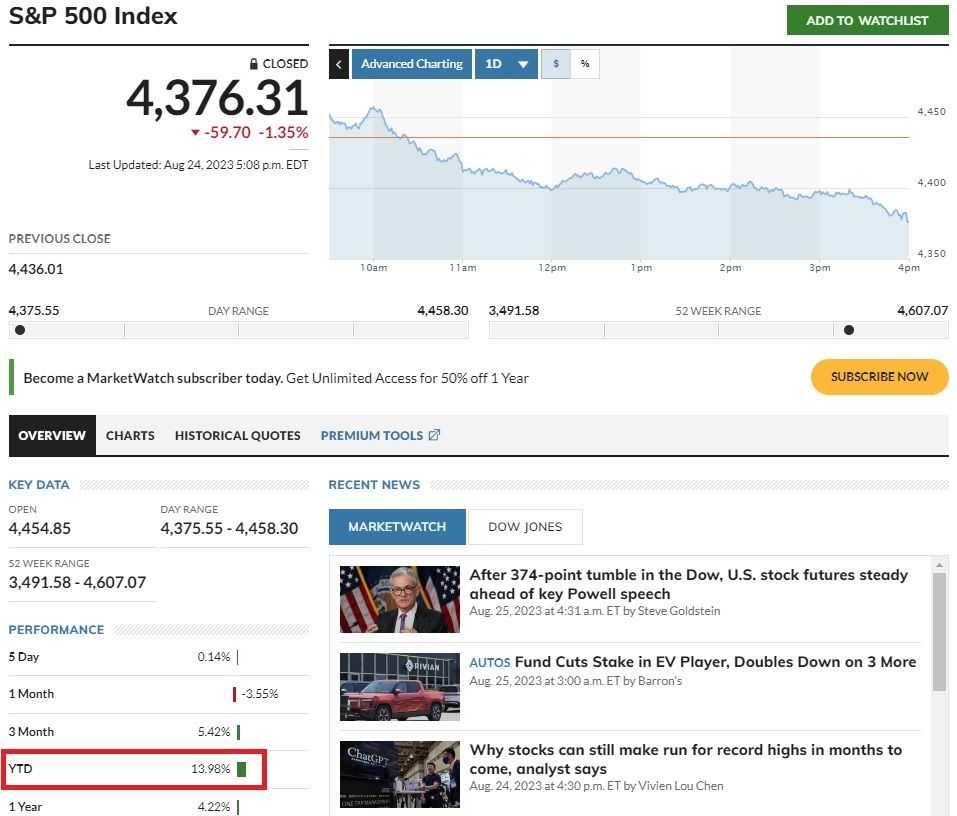Click the scroll-up arrow on the news scrollbar
Viewport: 957px width, 816px height.
[x=939, y=564]
